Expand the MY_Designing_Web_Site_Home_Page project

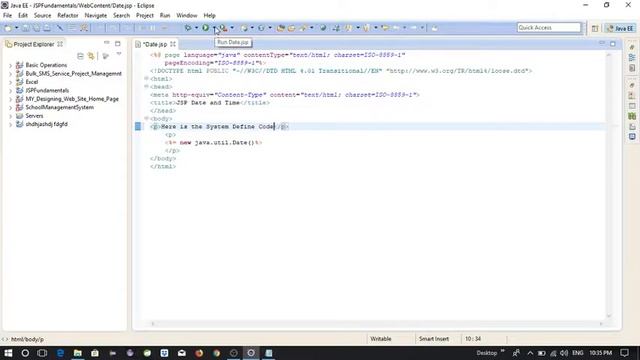[10, 99]
